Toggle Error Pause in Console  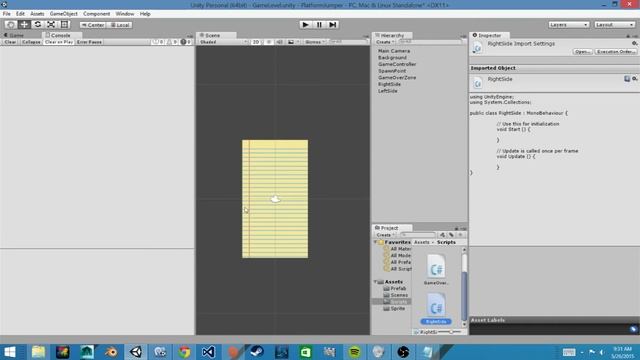point(89,42)
